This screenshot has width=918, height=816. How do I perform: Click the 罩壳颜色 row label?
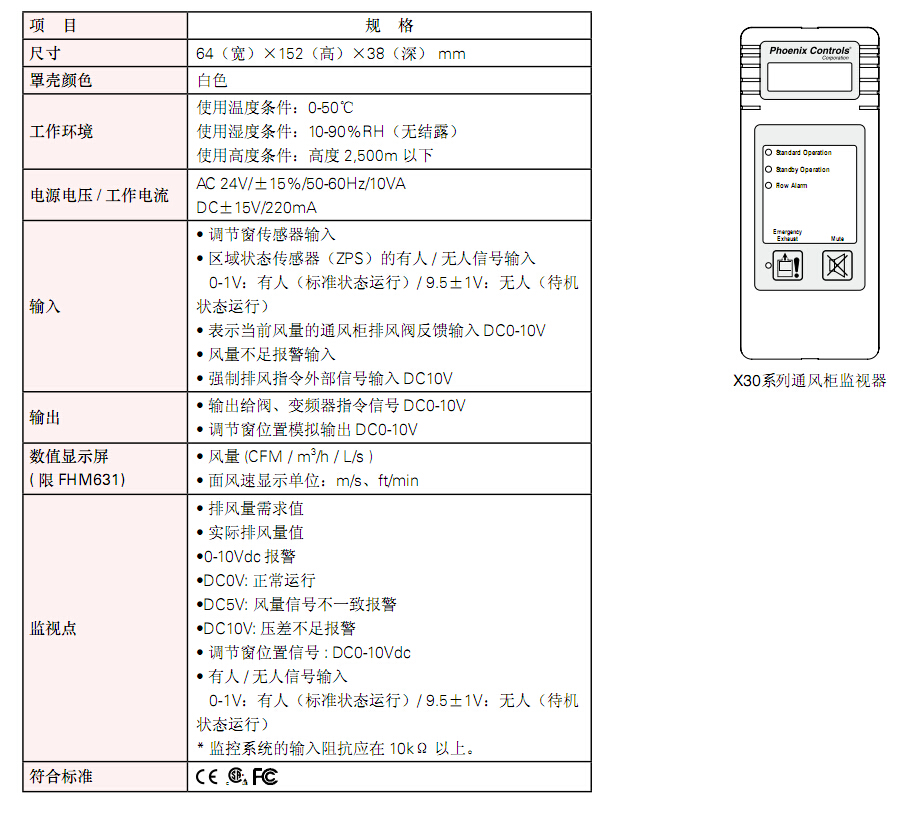pos(62,81)
